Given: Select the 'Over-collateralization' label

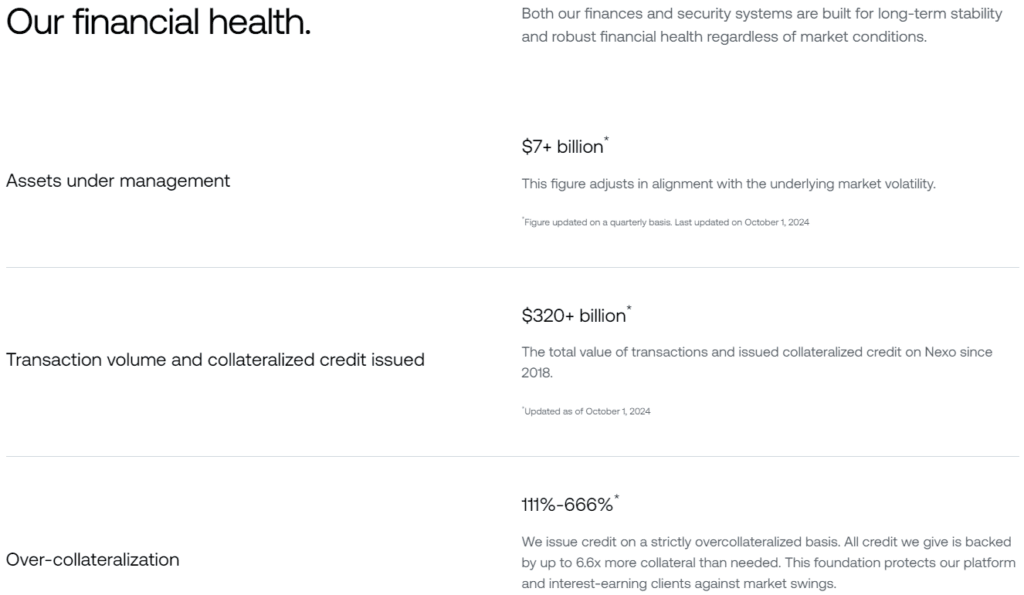Looking at the screenshot, I should click(x=93, y=560).
